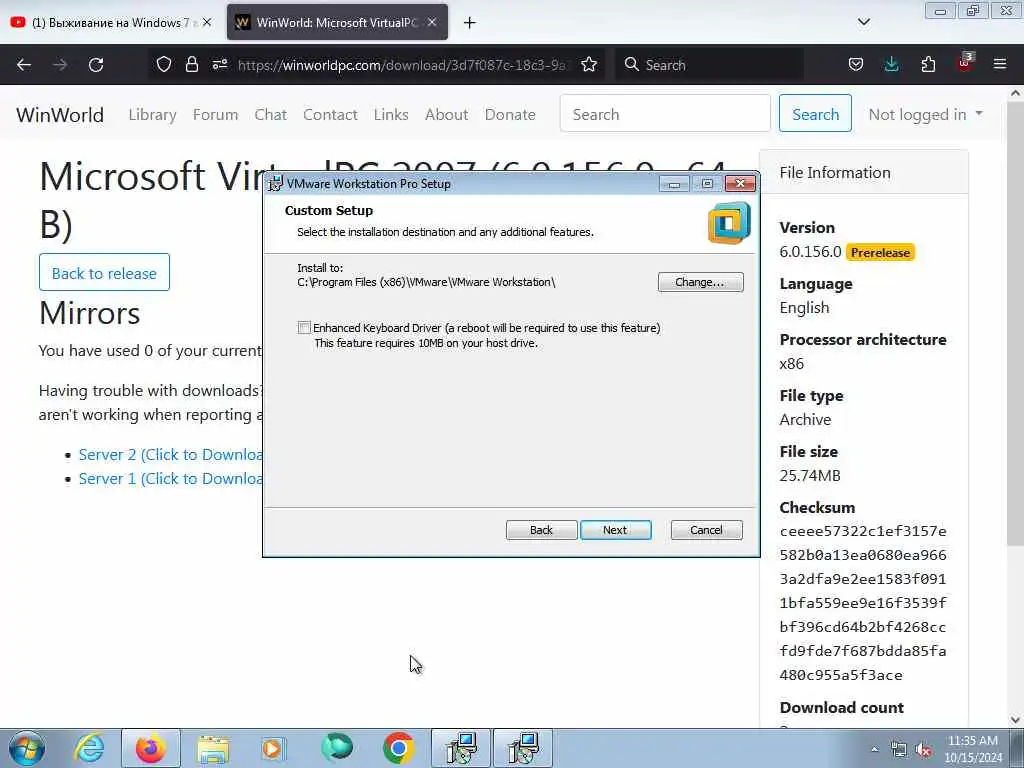Click the Back to release button

tap(104, 273)
